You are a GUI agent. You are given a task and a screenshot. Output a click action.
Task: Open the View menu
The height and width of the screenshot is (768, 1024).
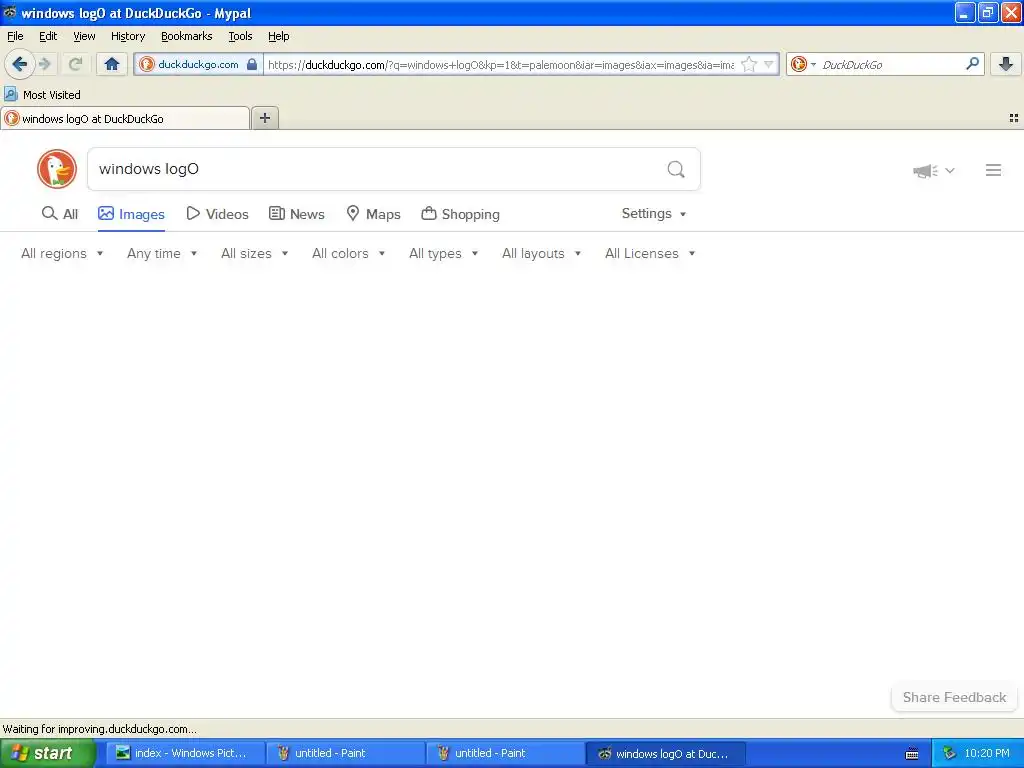point(84,36)
